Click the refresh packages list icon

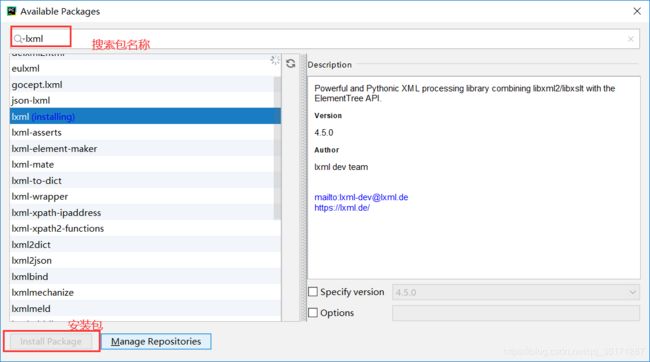(x=291, y=63)
